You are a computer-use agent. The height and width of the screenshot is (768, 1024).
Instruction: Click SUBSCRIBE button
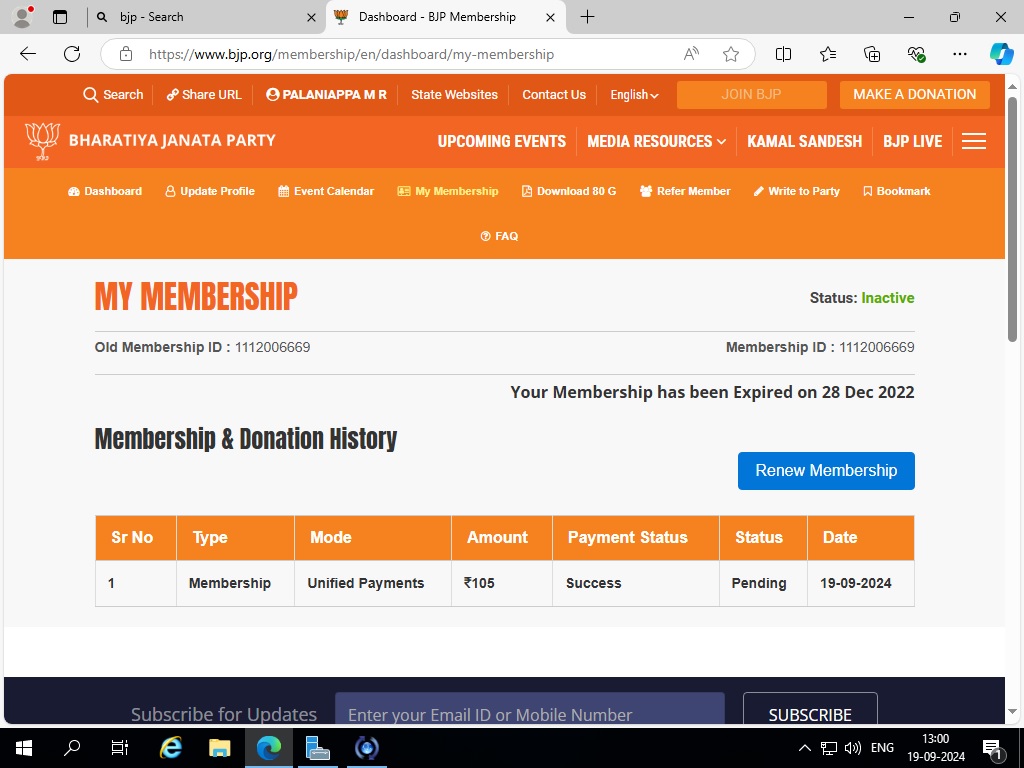tap(810, 709)
